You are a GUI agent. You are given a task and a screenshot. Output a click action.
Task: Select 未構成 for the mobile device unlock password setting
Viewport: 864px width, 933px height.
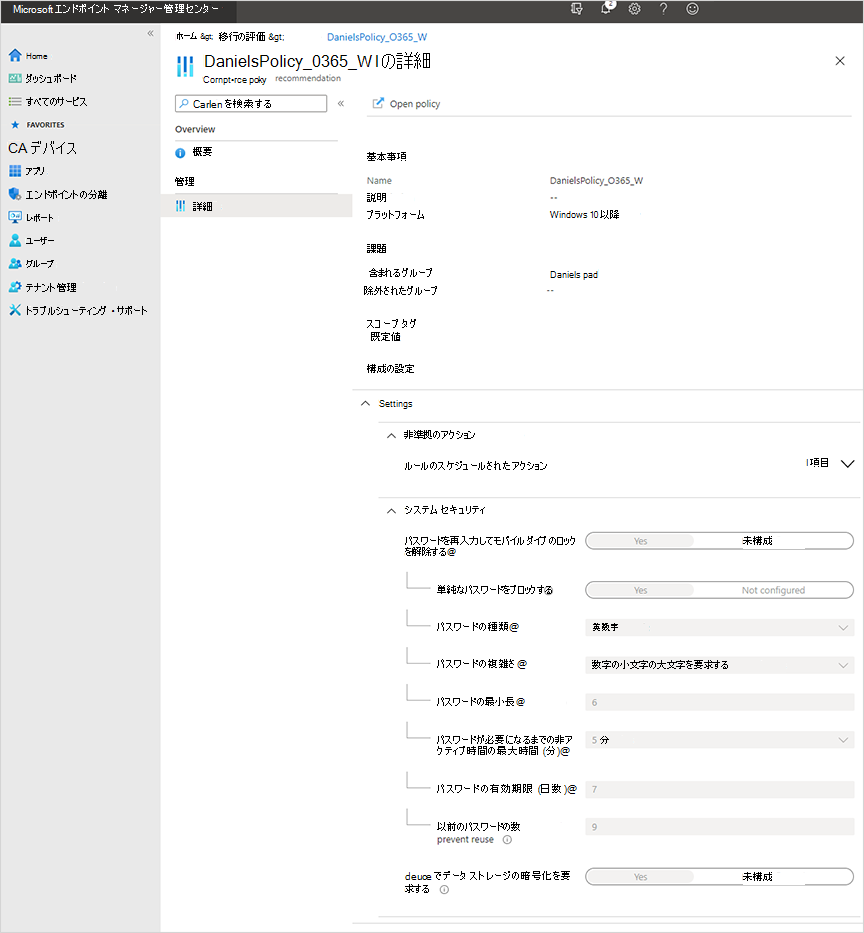(x=772, y=541)
